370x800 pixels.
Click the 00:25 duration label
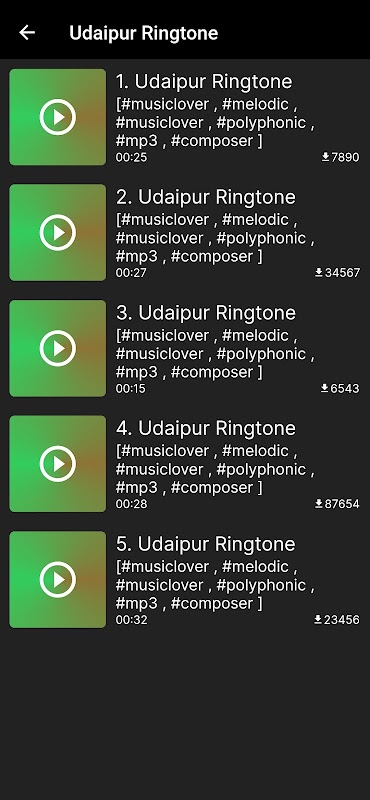131,157
